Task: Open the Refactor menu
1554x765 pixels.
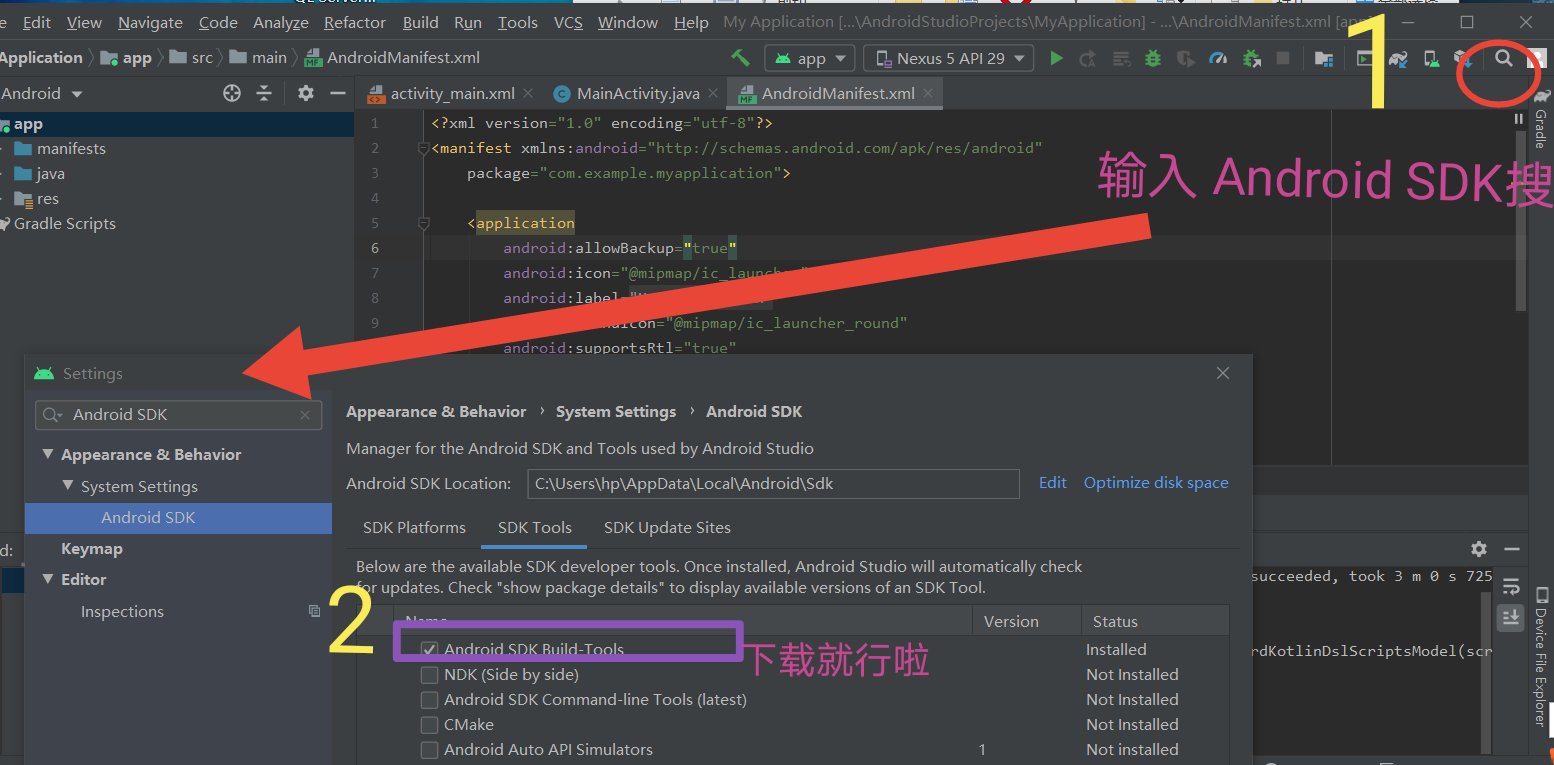Action: (354, 22)
